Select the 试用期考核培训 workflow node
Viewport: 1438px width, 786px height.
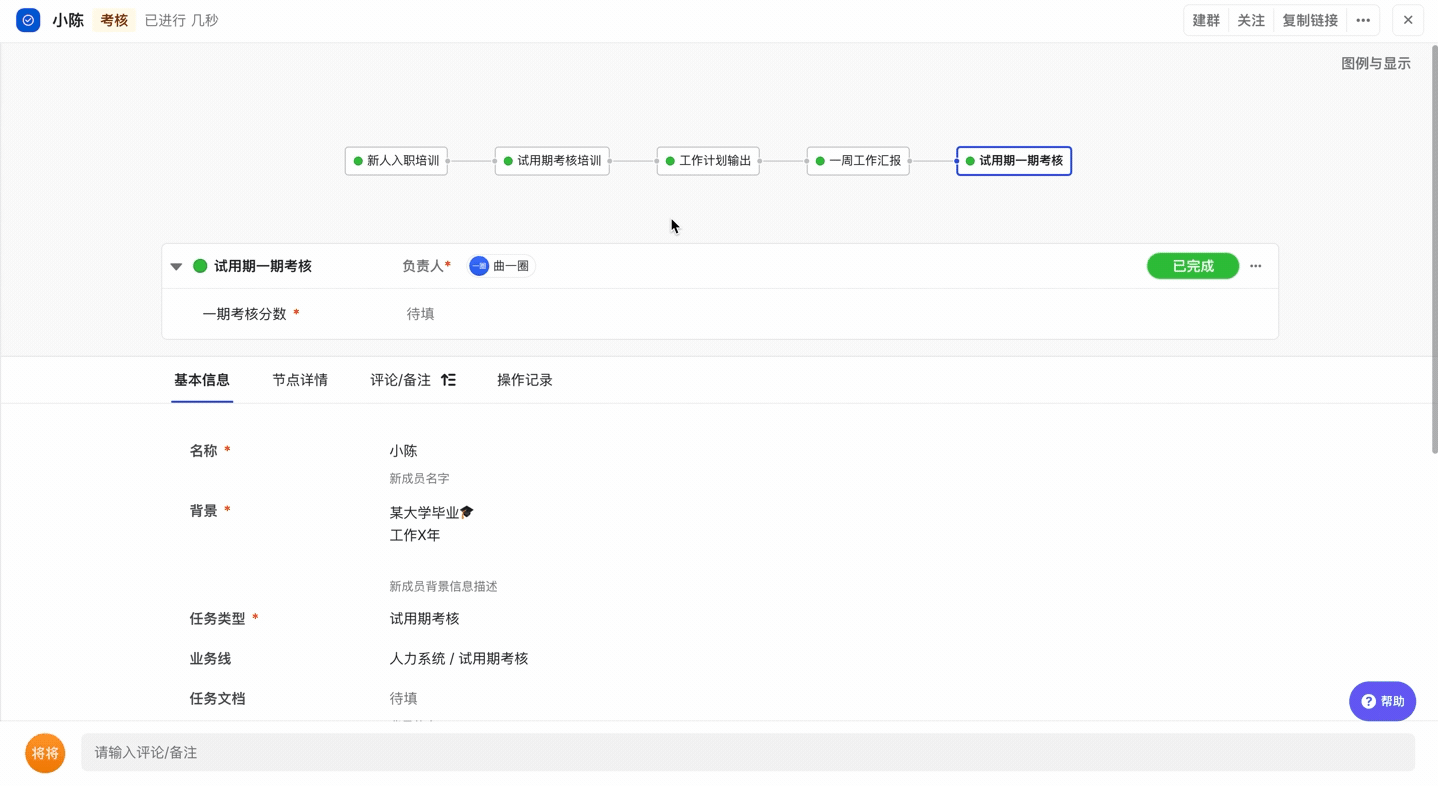coord(552,161)
